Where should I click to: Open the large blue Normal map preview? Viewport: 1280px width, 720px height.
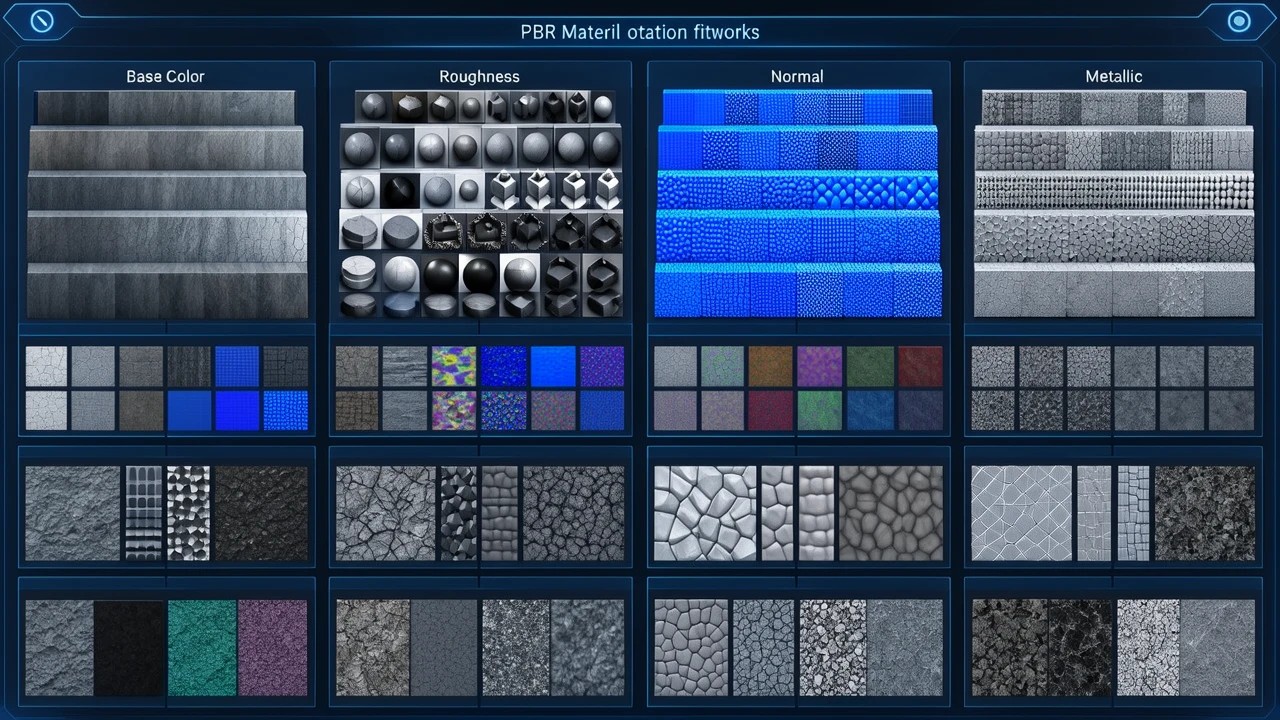[x=797, y=205]
